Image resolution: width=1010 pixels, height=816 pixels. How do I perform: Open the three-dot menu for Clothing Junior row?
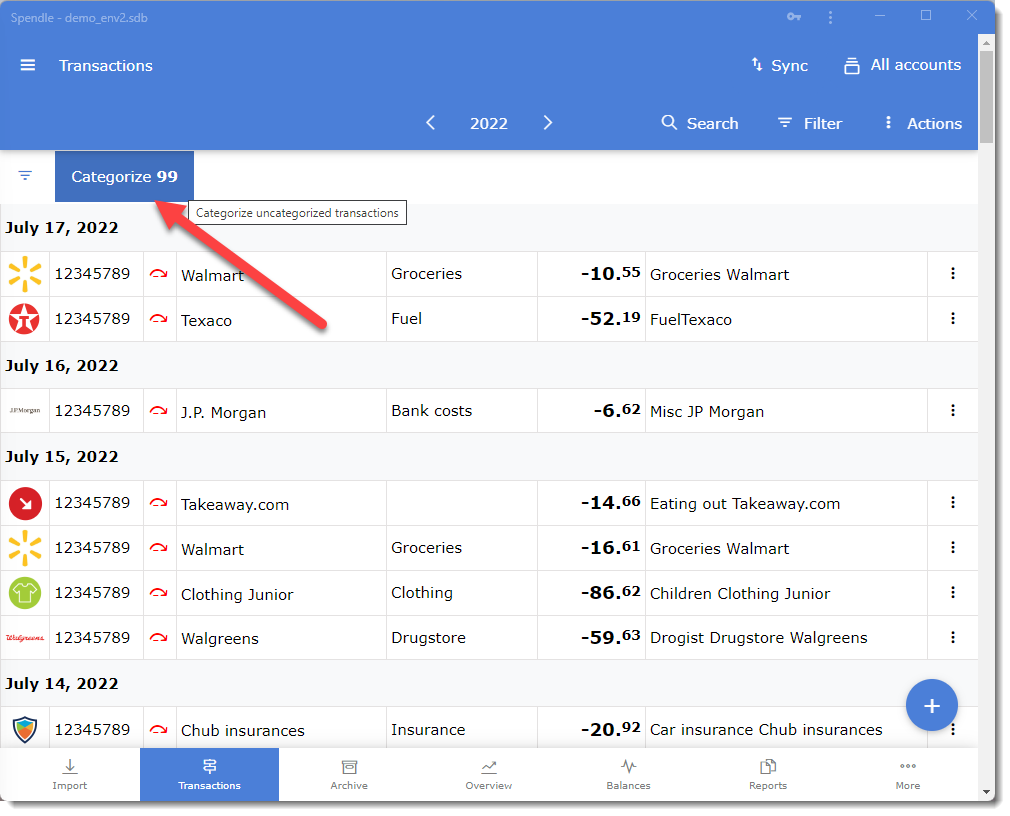point(953,593)
